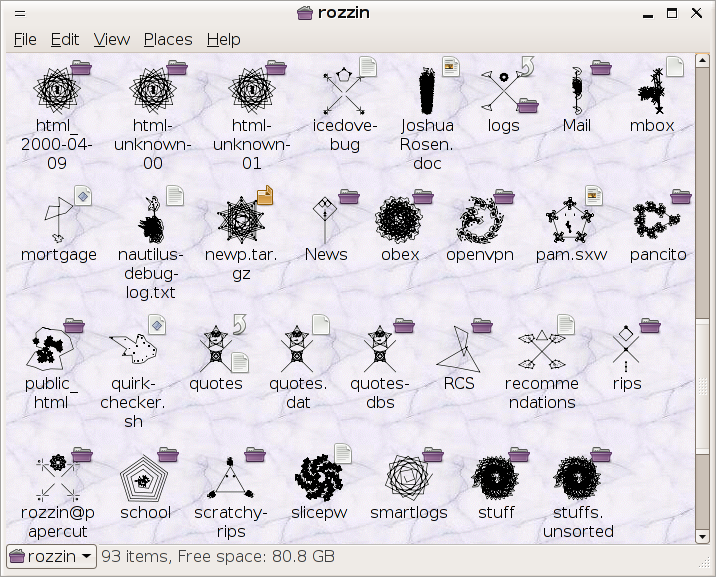Click the "school" name label
Screen dimensions: 716x577
click(x=145, y=512)
